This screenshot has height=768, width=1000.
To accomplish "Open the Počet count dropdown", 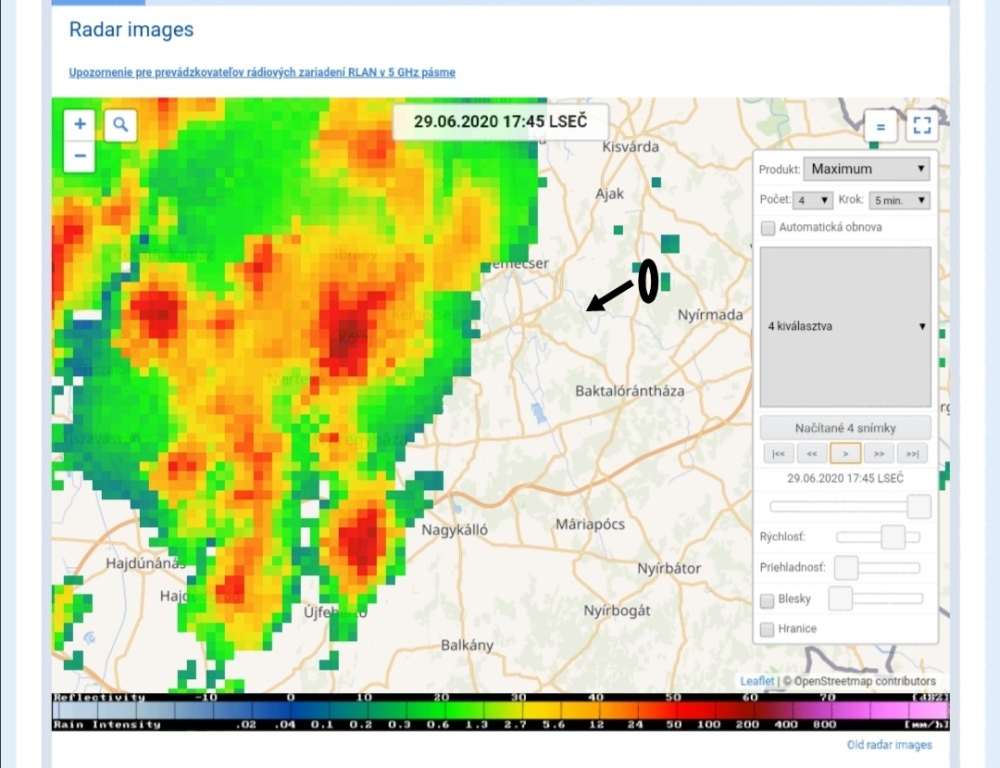I will [811, 200].
